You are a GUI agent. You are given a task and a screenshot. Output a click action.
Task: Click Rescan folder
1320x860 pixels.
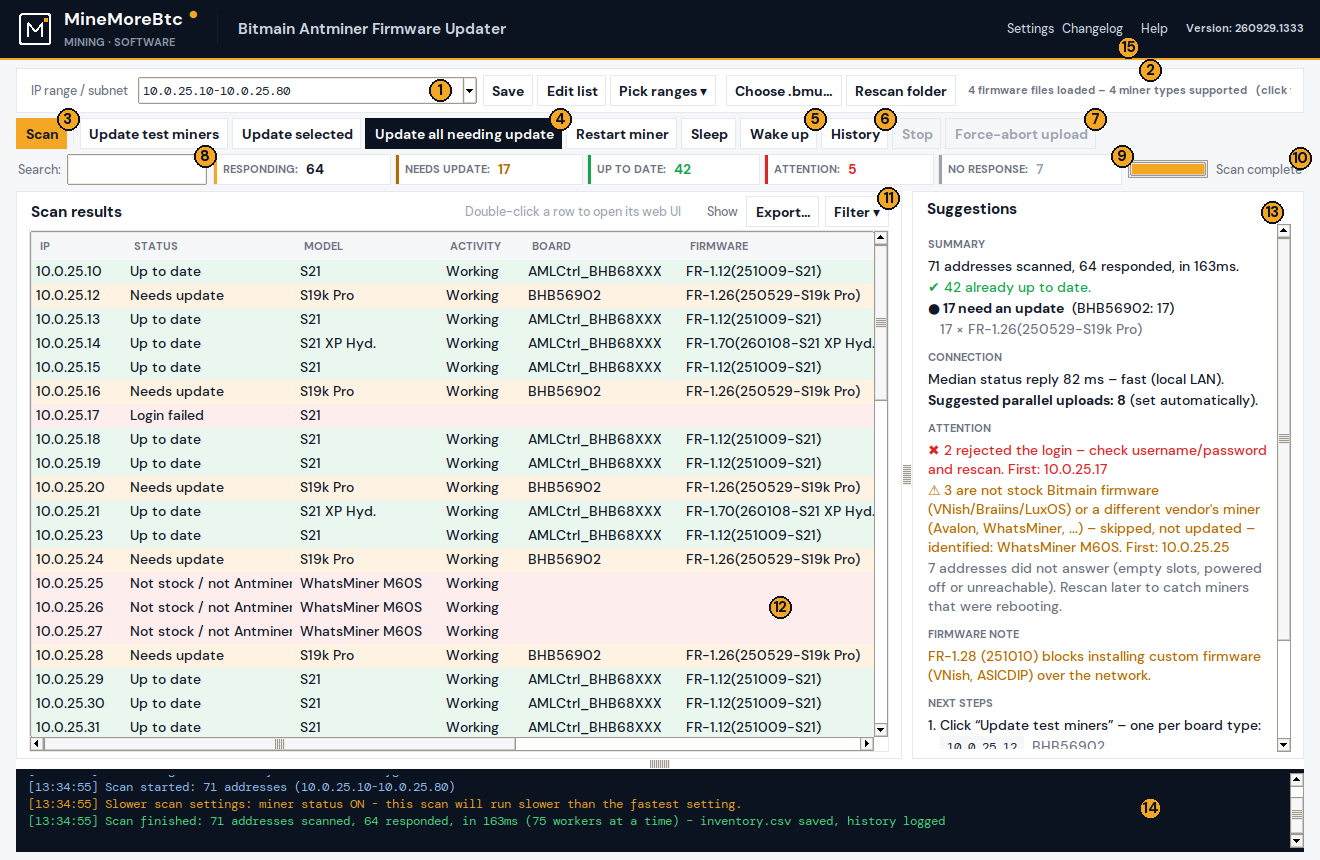tap(901, 91)
